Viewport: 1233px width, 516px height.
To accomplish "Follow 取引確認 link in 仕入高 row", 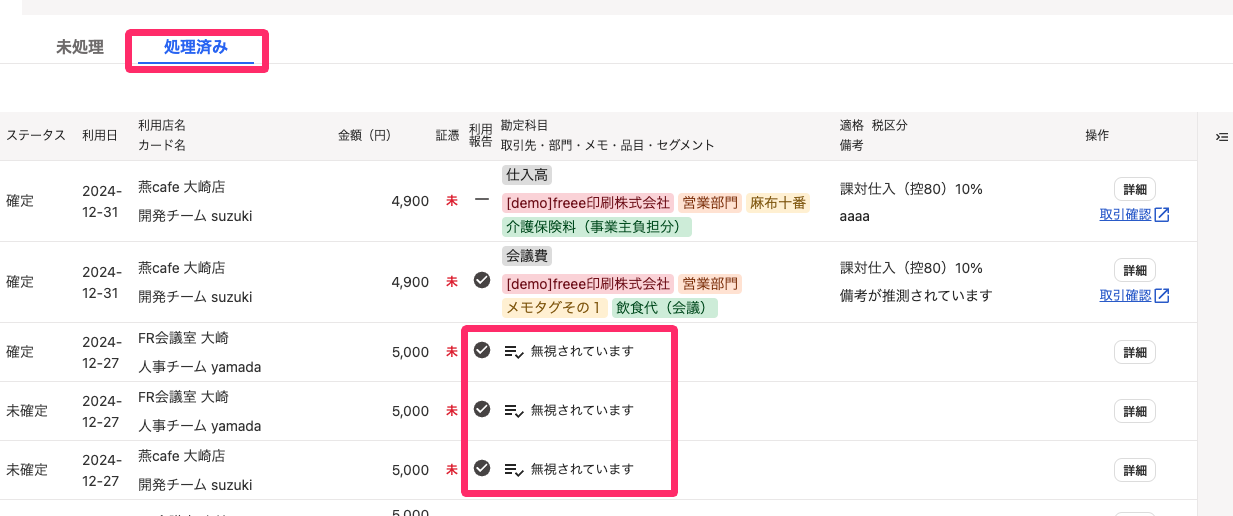I will [x=1125, y=214].
